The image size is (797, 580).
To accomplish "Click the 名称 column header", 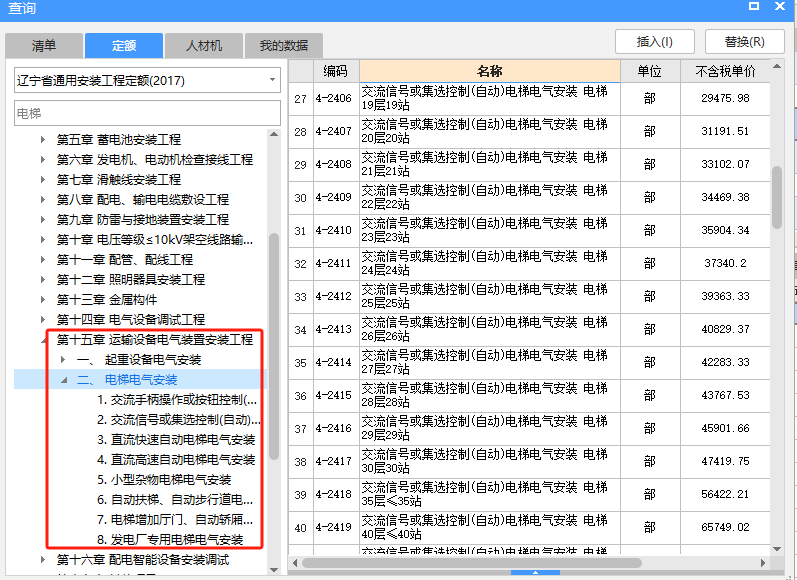I will pyautogui.click(x=489, y=71).
